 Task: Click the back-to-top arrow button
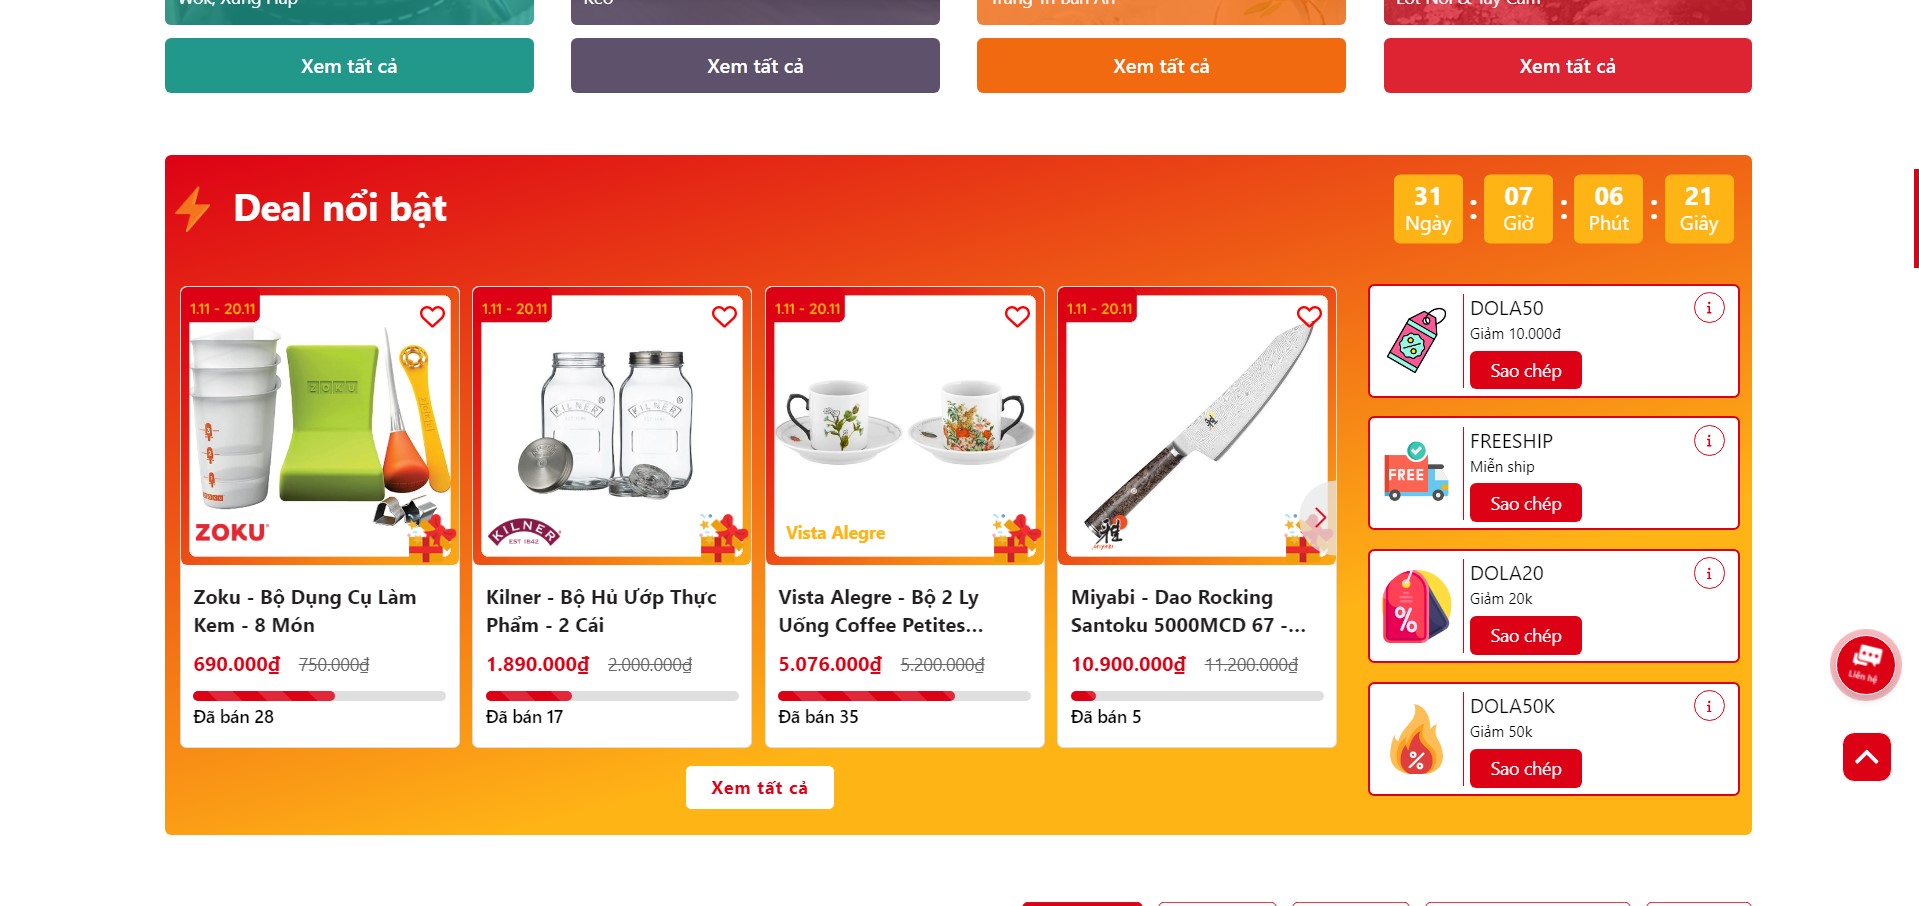(1867, 757)
